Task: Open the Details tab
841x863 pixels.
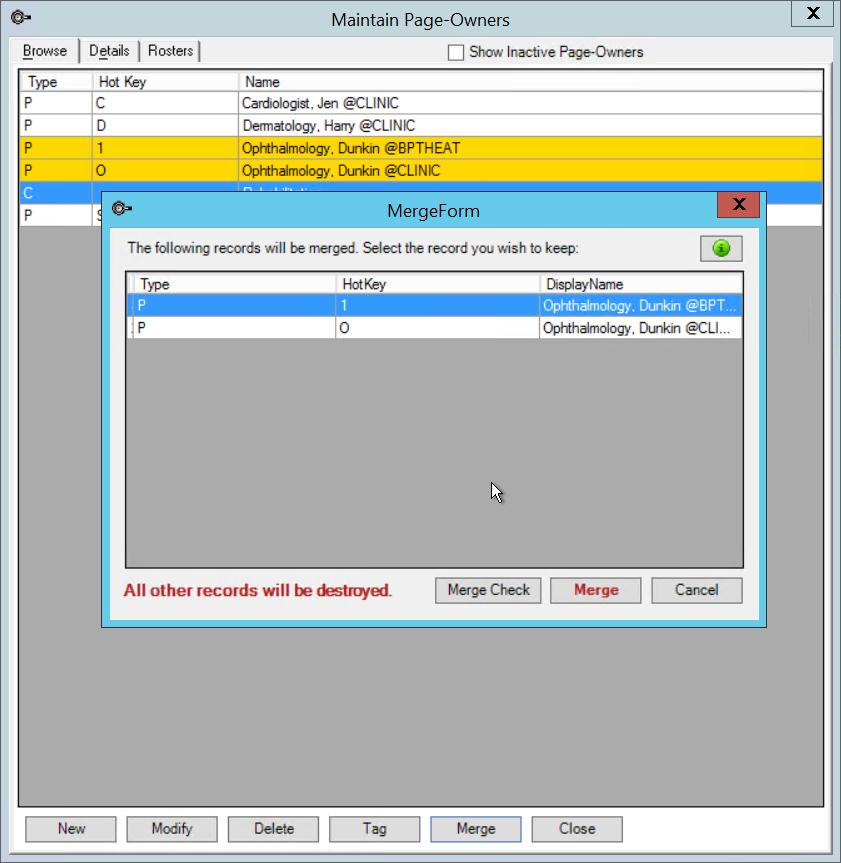Action: (109, 51)
